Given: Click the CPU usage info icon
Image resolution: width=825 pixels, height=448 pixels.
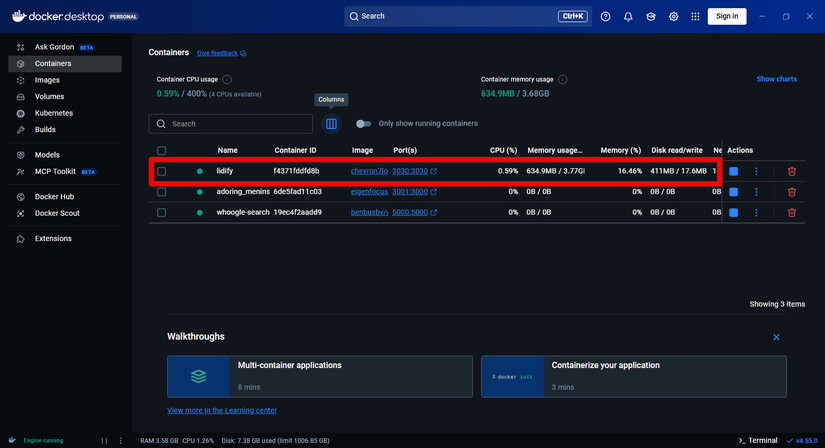Looking at the screenshot, I should 227,79.
